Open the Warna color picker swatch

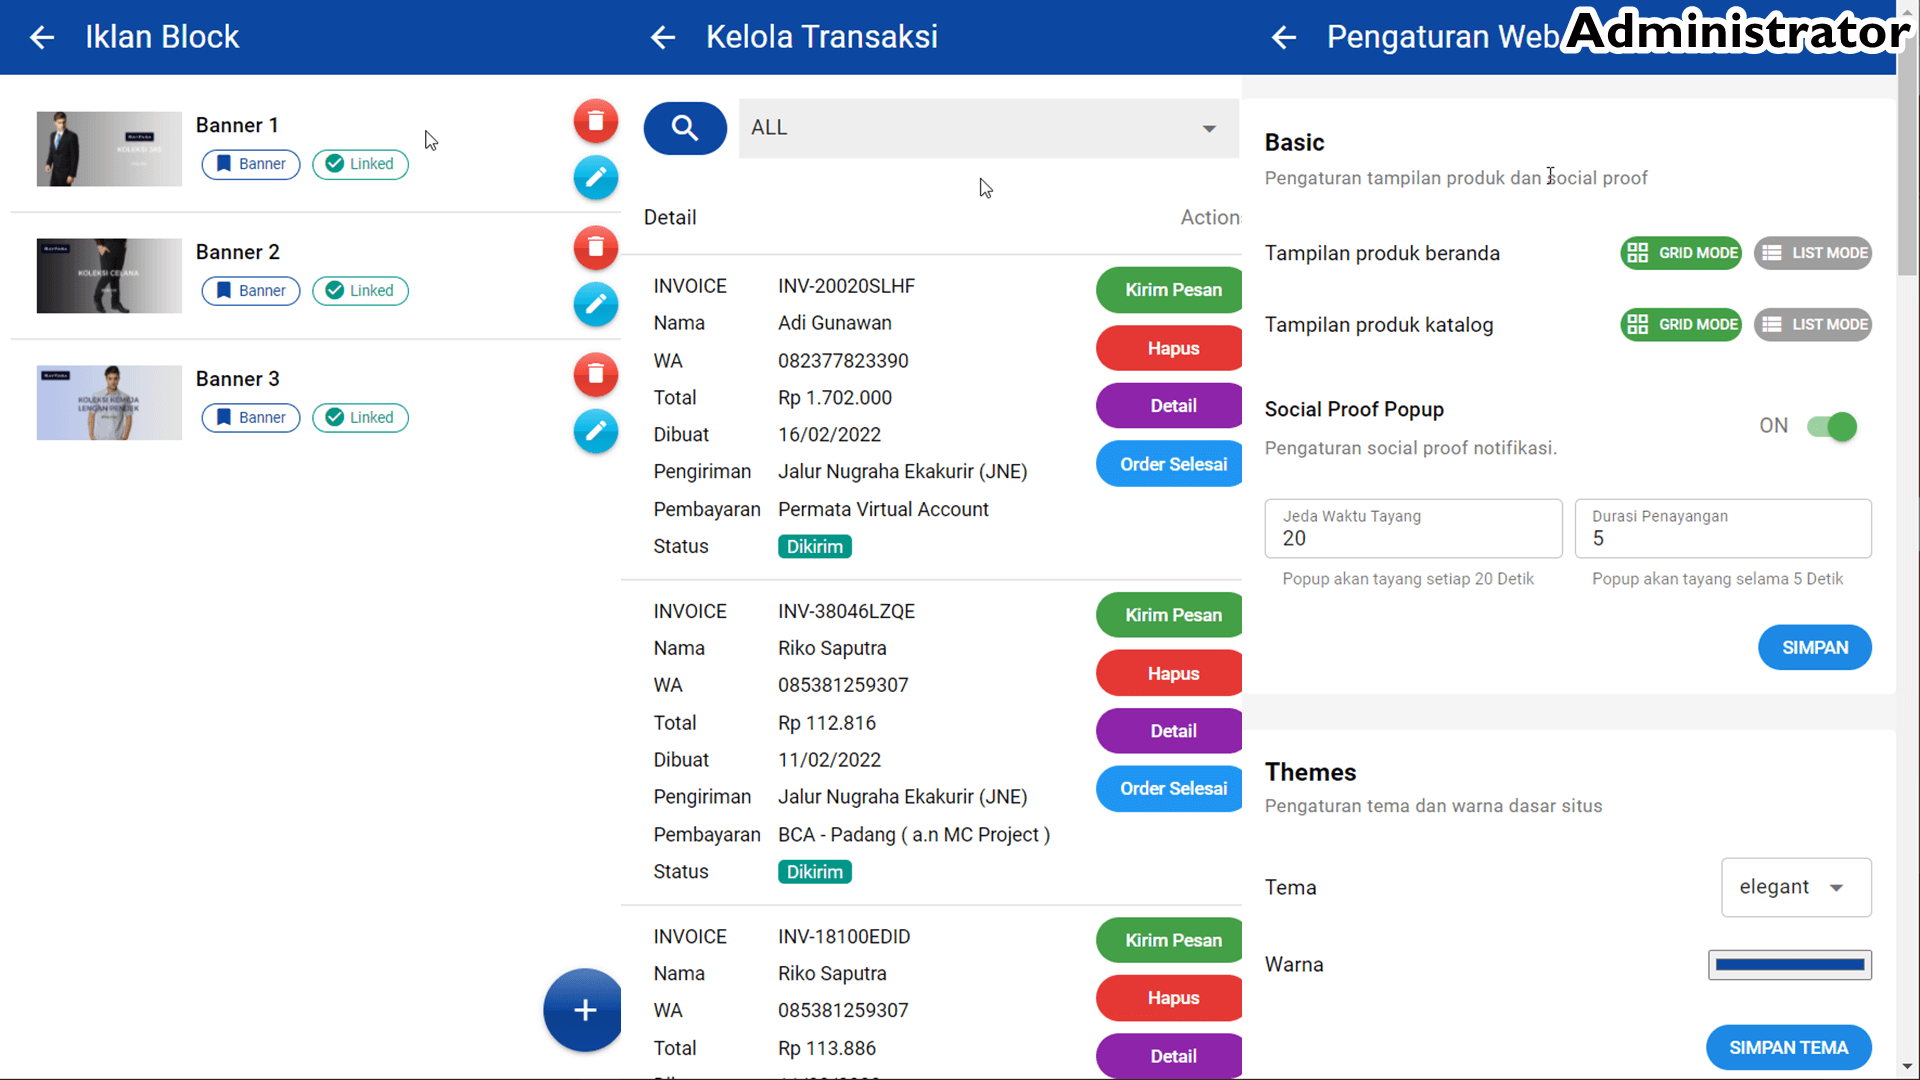tap(1789, 965)
